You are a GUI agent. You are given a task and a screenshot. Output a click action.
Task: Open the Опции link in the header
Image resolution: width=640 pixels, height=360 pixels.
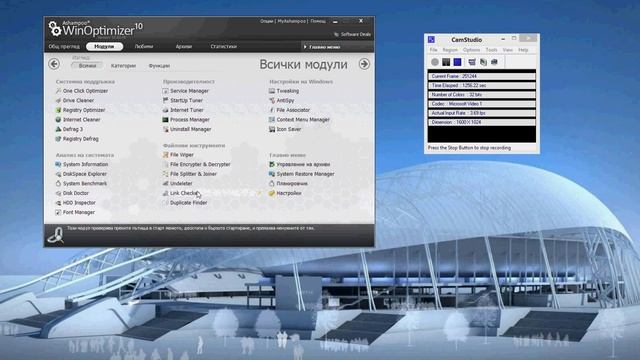pos(267,21)
